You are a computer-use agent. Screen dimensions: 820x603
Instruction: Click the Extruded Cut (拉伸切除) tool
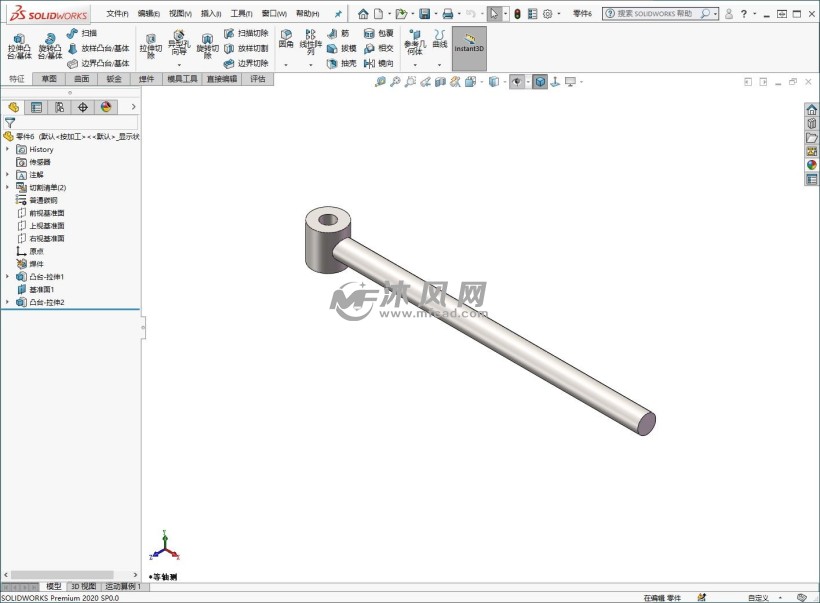151,46
